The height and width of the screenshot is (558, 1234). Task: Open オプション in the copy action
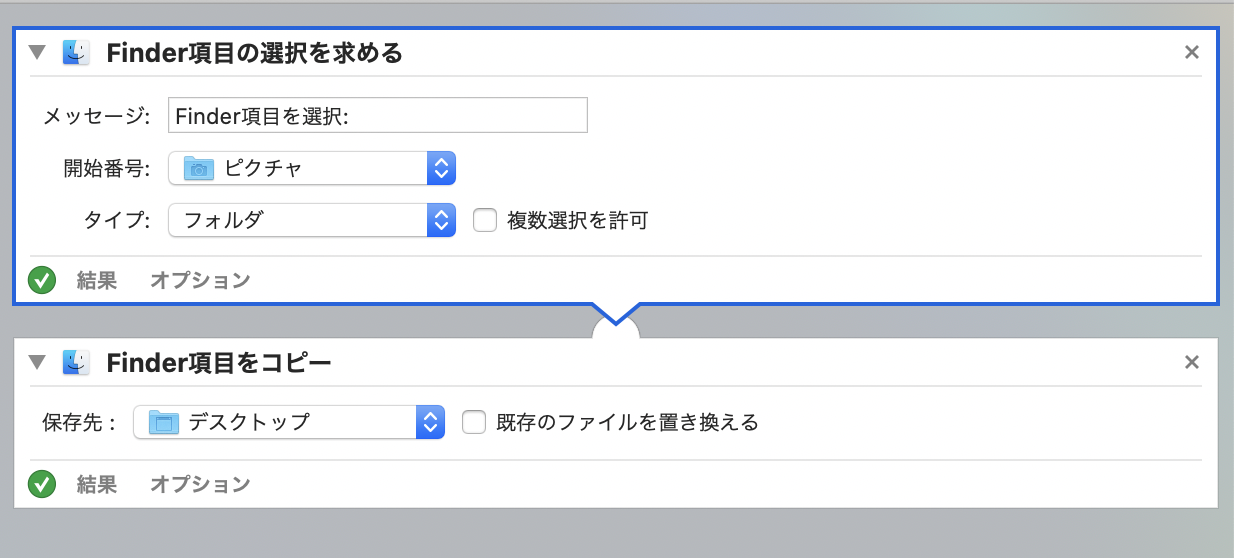click(x=200, y=485)
